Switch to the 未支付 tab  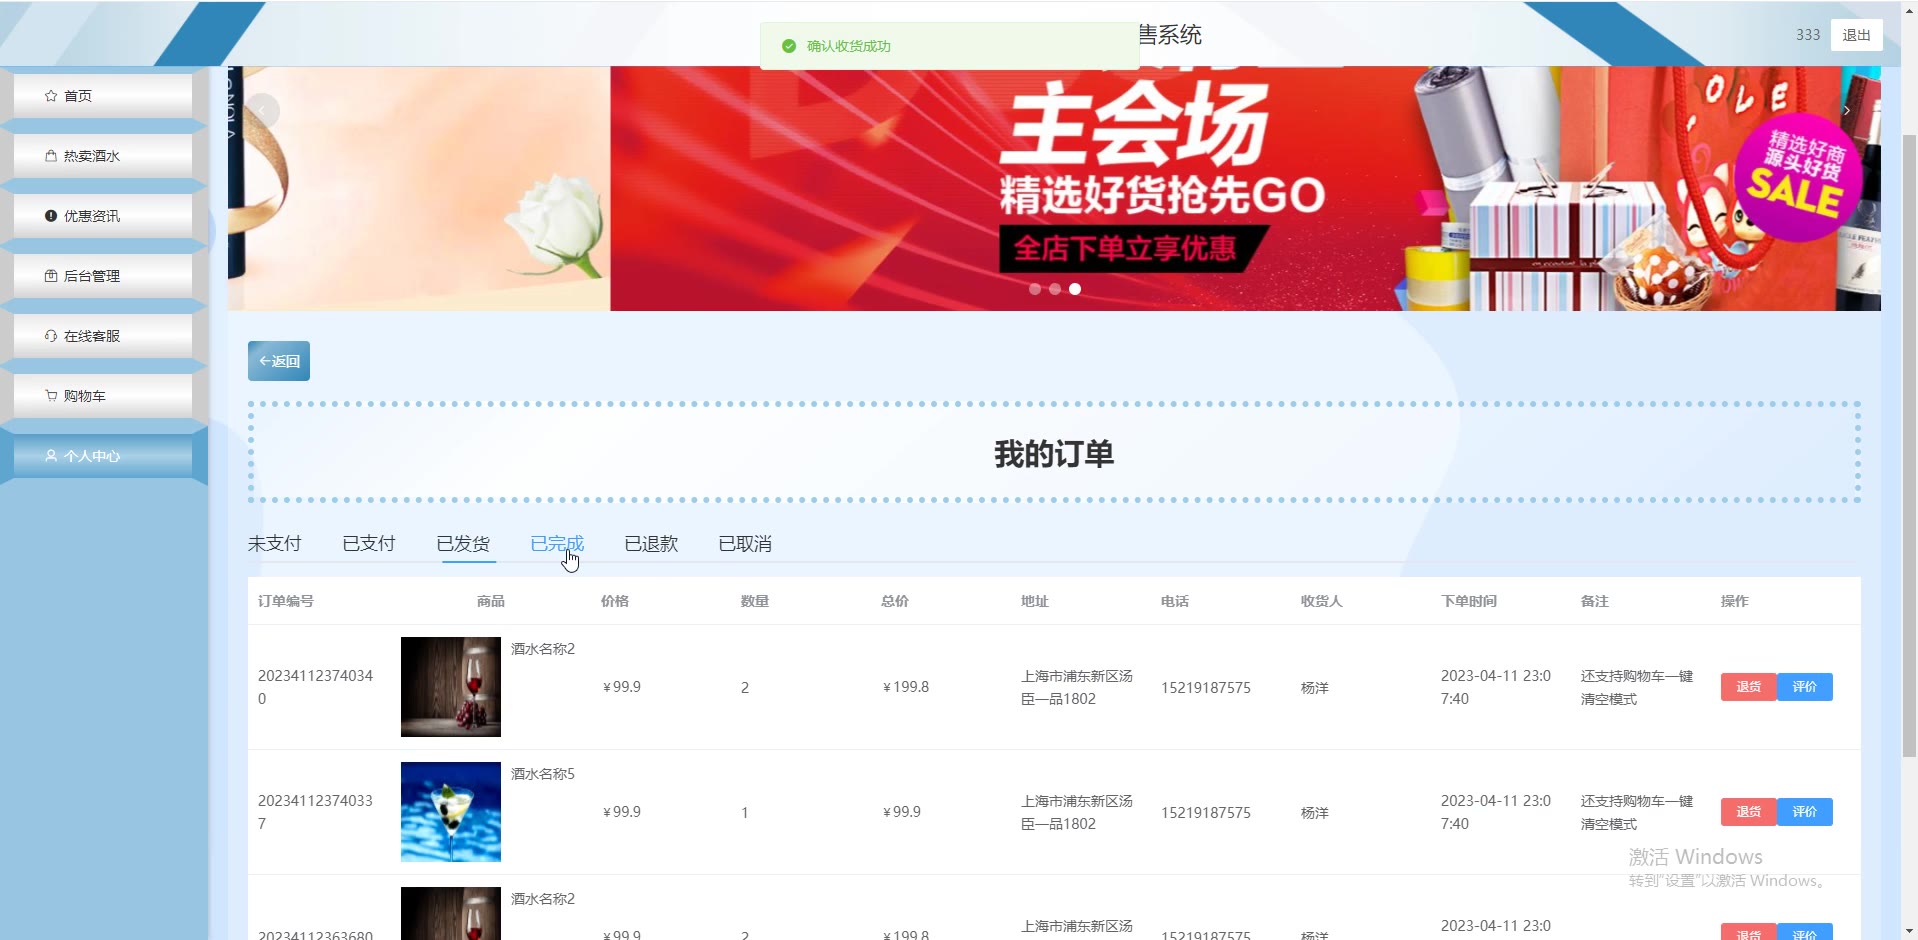coord(275,544)
